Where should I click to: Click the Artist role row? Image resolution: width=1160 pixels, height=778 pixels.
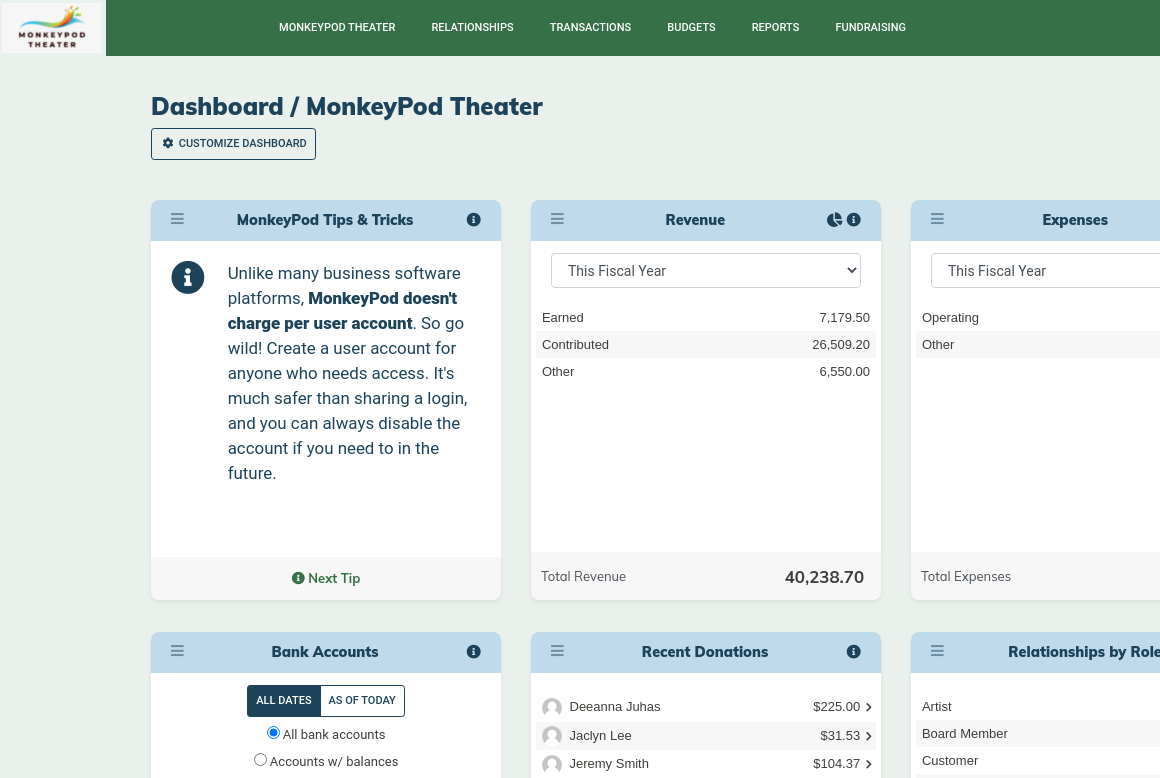(x=1038, y=707)
